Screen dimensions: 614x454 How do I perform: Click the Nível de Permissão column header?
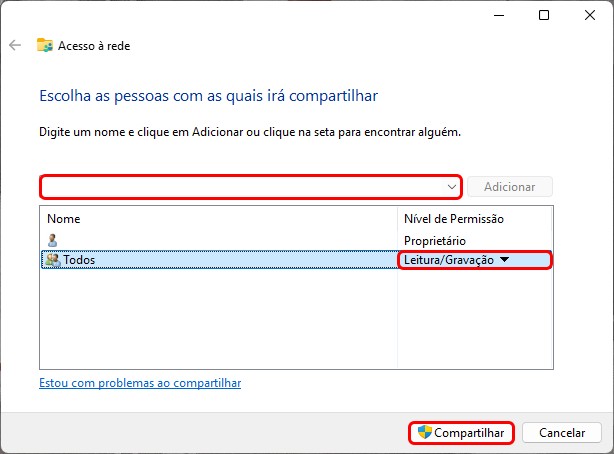pyautogui.click(x=453, y=218)
